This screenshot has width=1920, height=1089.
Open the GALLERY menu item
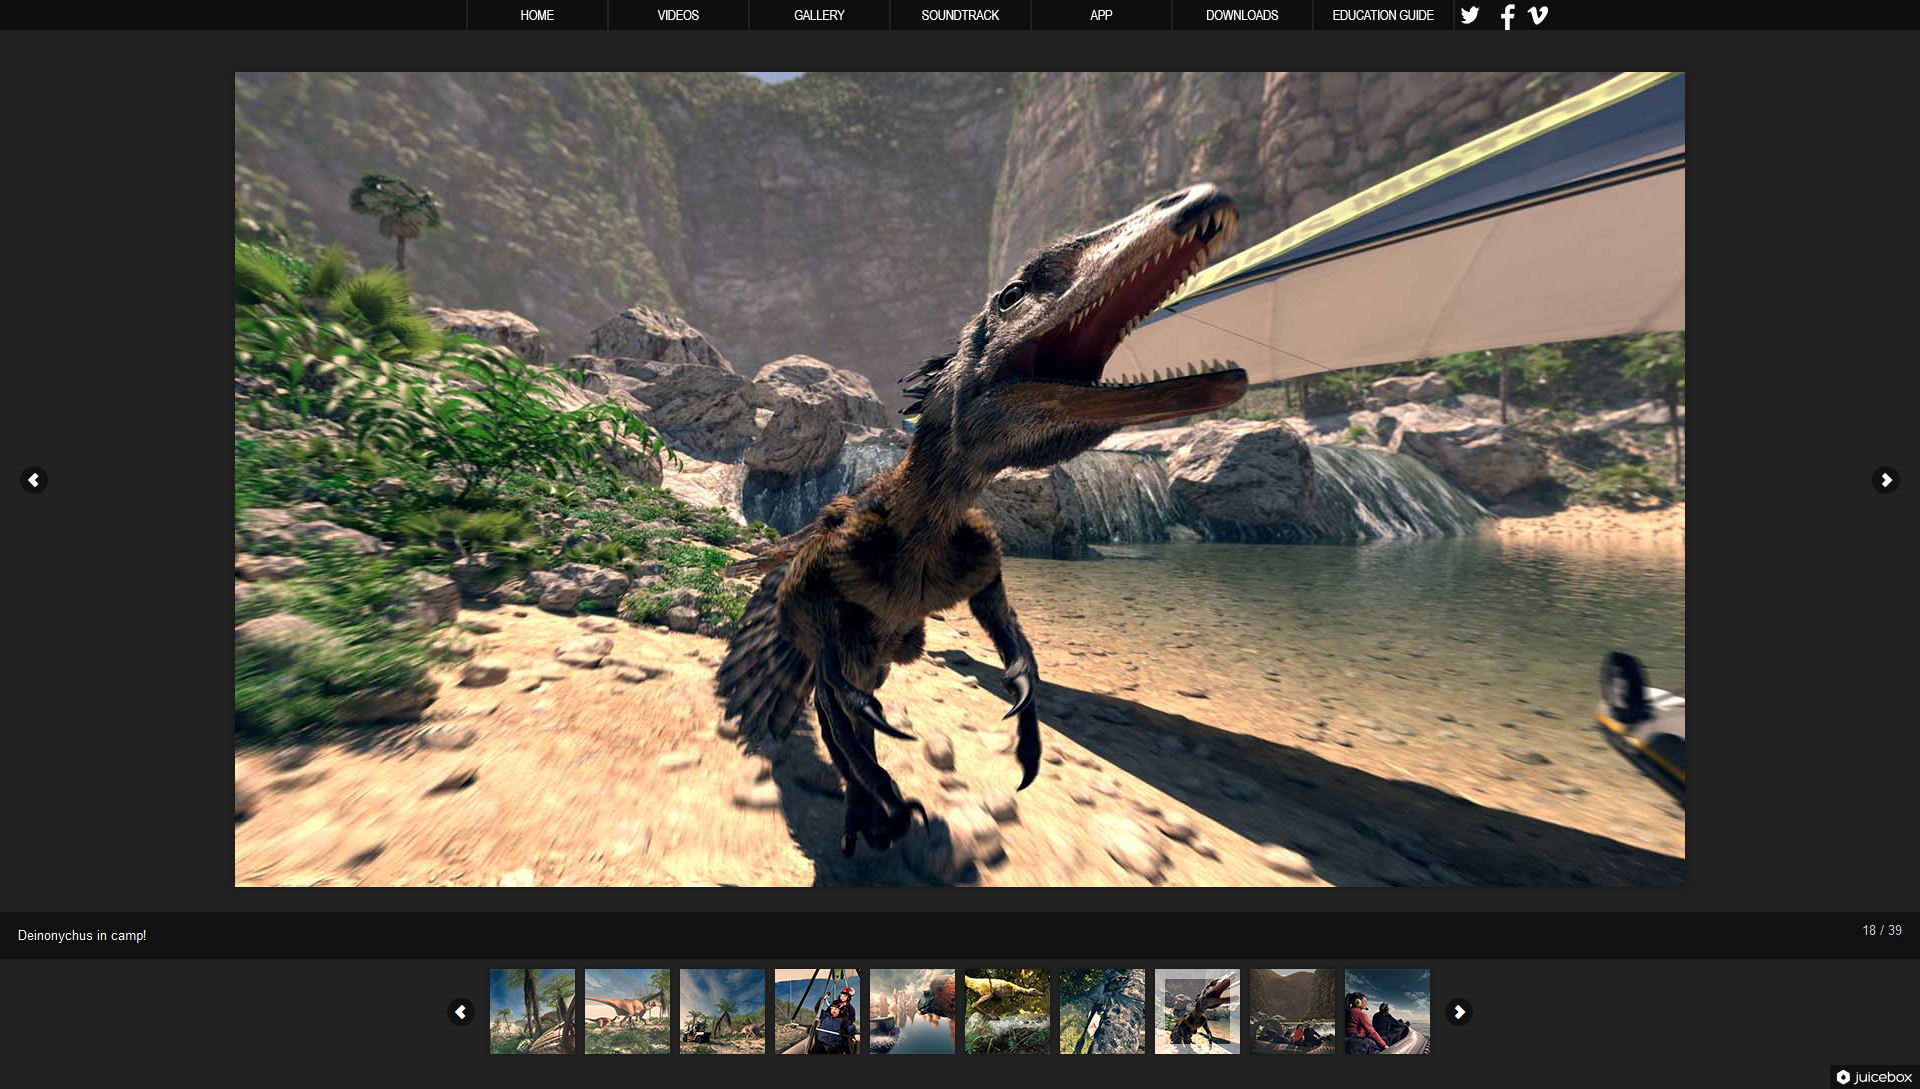[x=819, y=15]
